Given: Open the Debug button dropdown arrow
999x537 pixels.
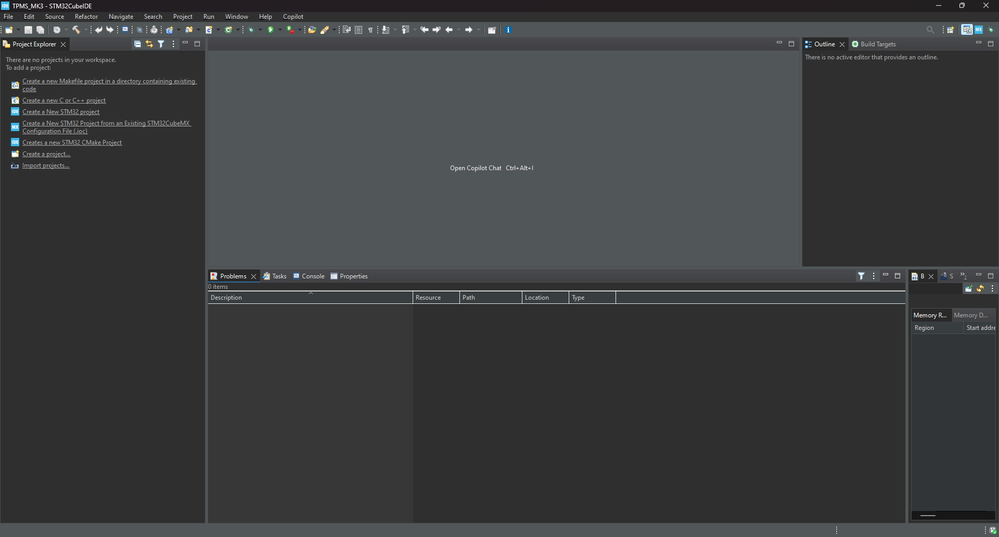Looking at the screenshot, I should [260, 30].
